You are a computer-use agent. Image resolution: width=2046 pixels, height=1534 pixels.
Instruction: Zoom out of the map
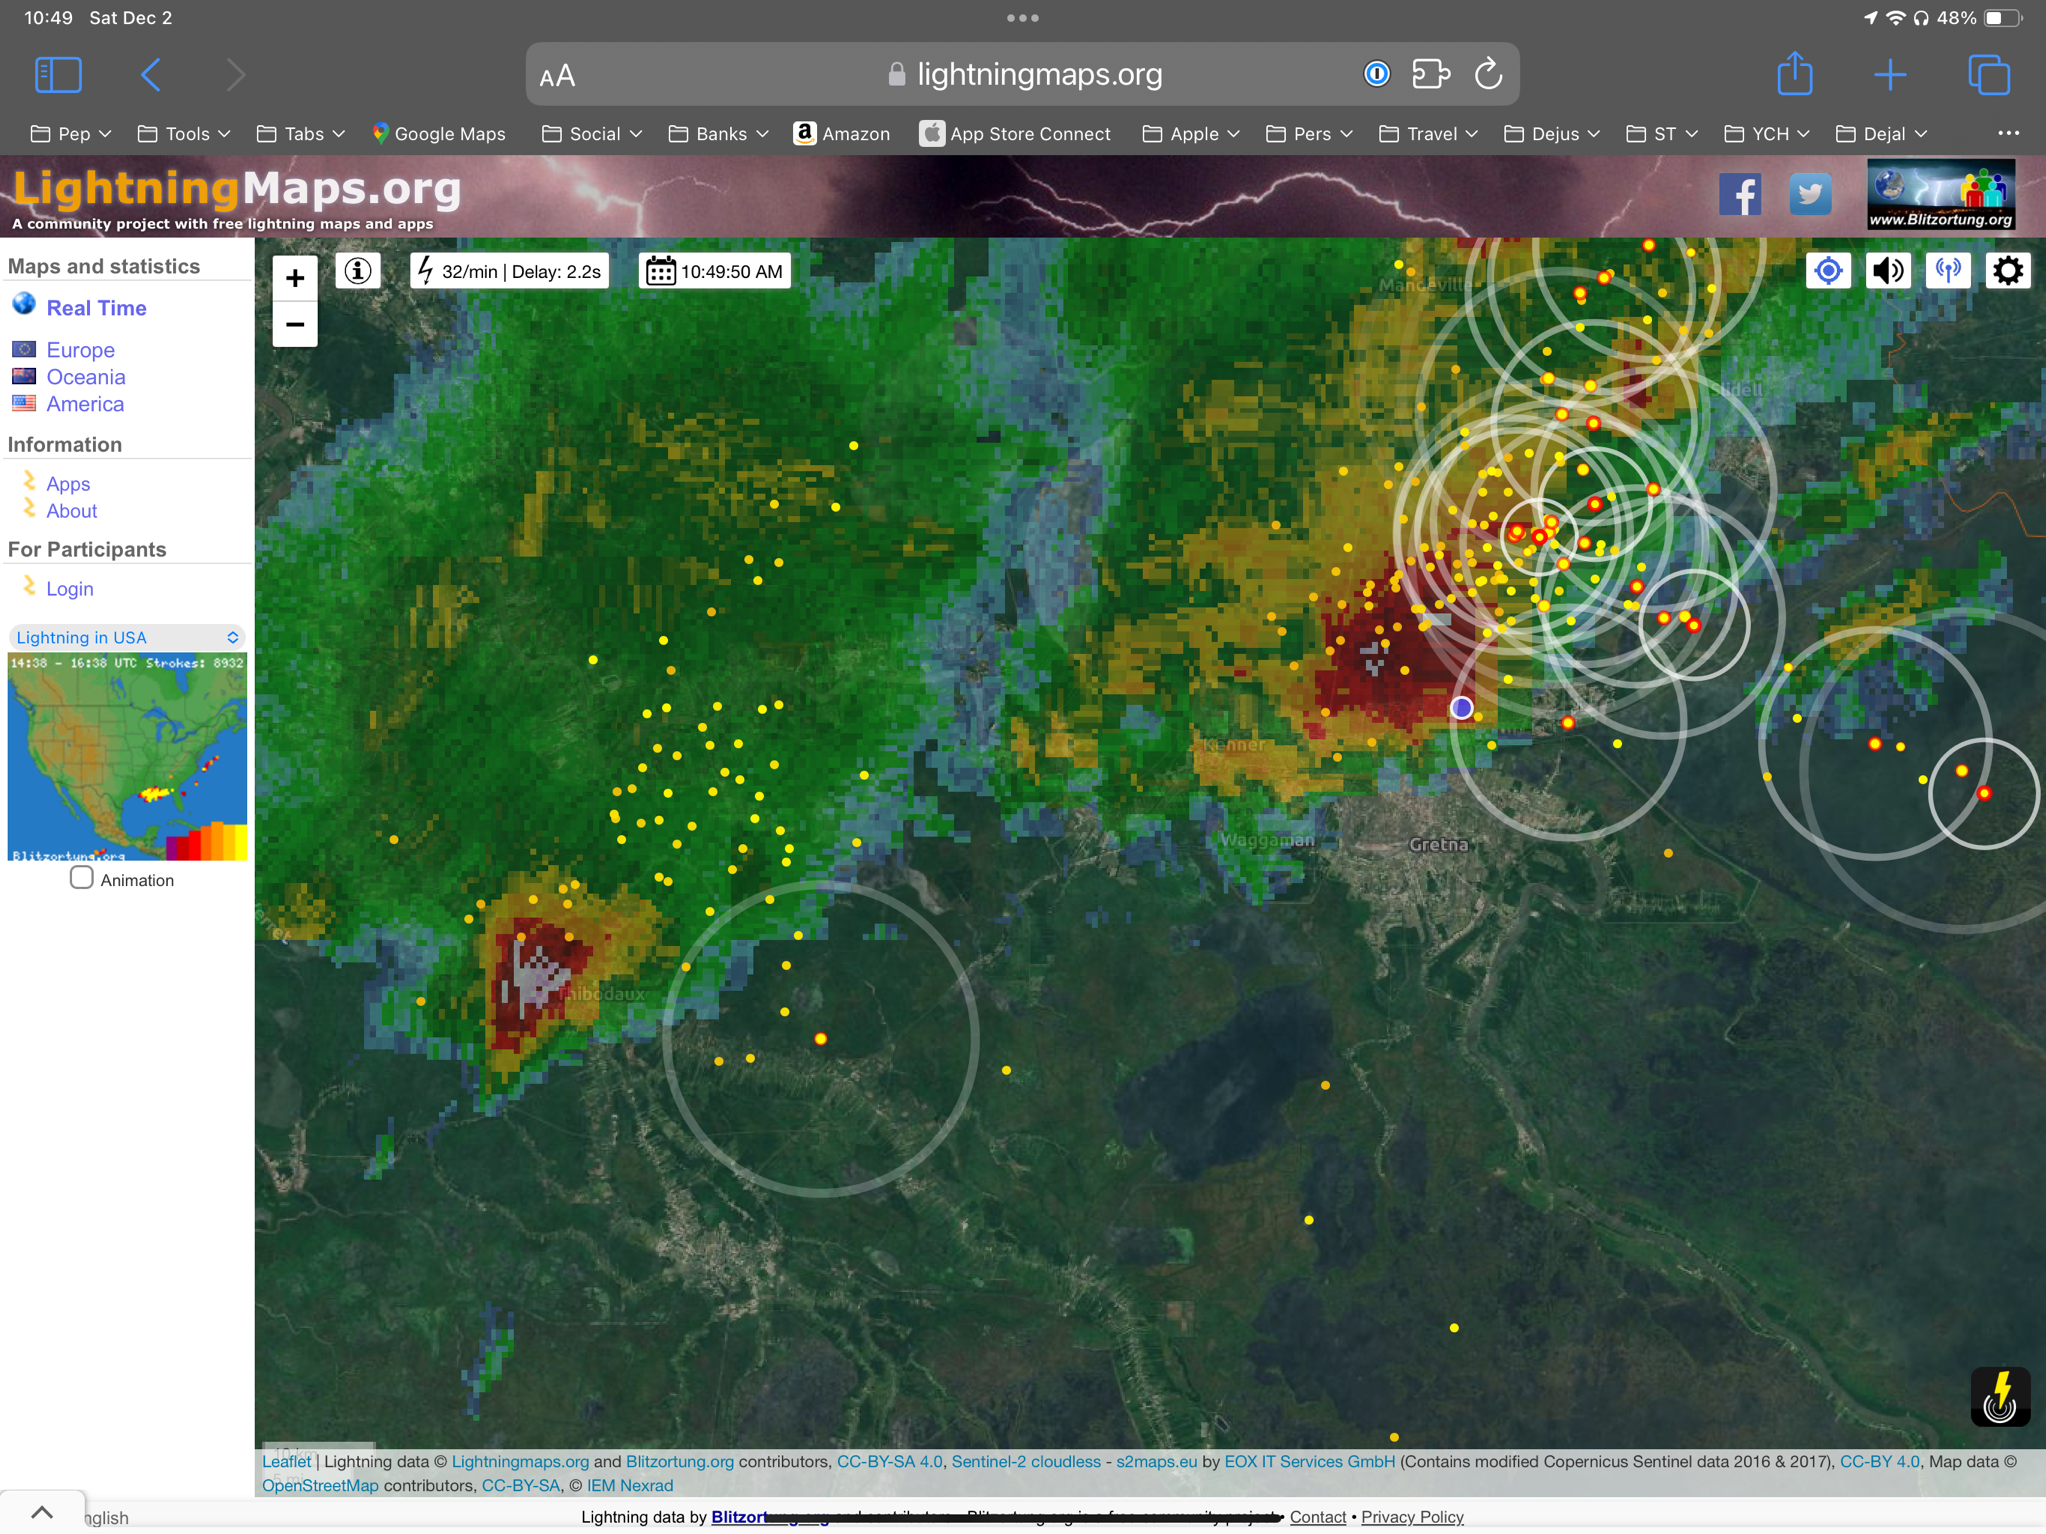tap(295, 324)
